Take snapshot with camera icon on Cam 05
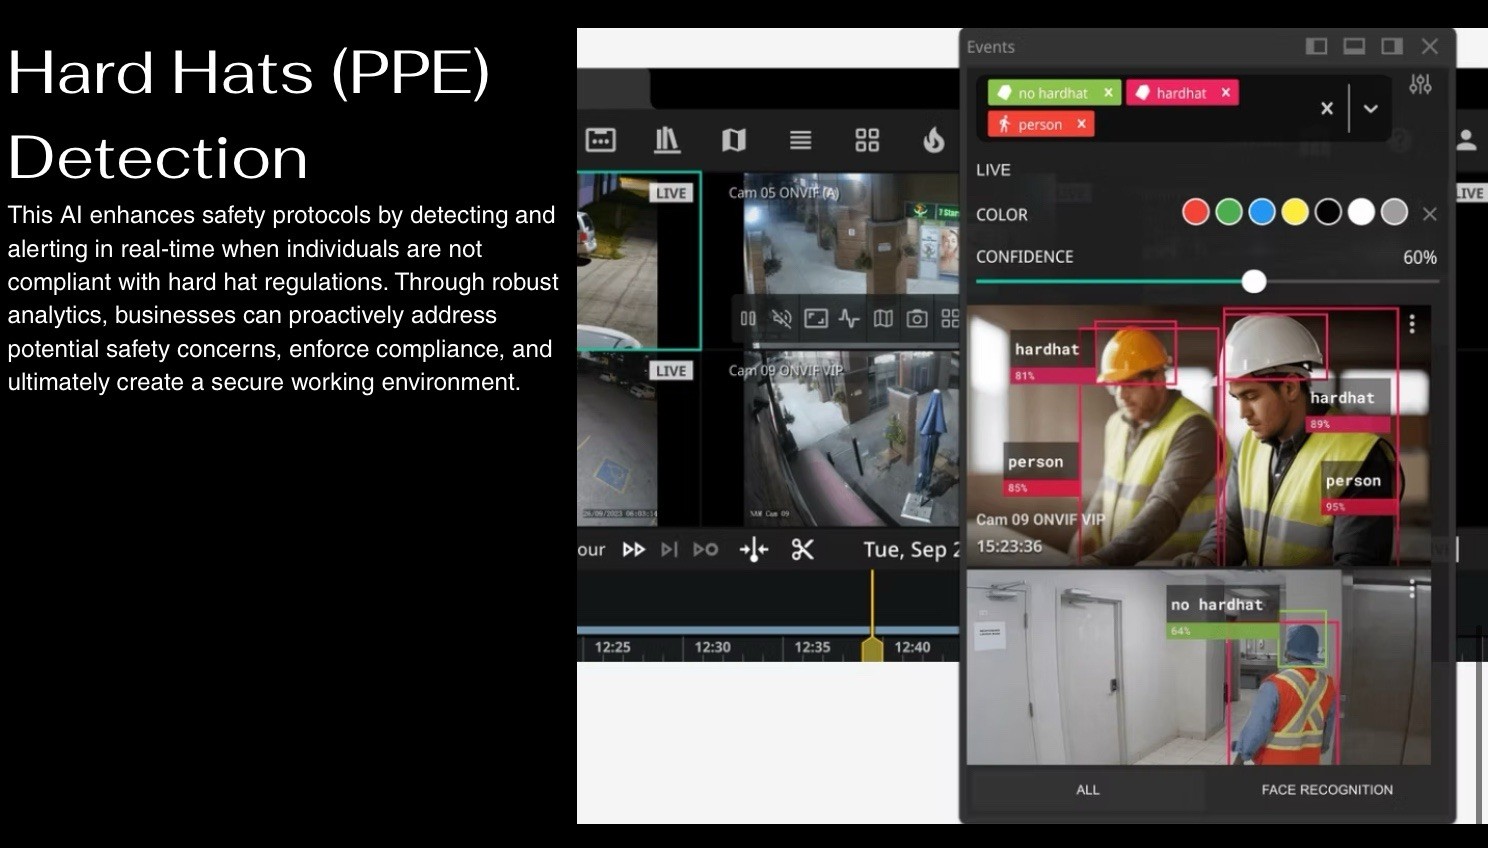This screenshot has width=1488, height=848. pos(917,319)
